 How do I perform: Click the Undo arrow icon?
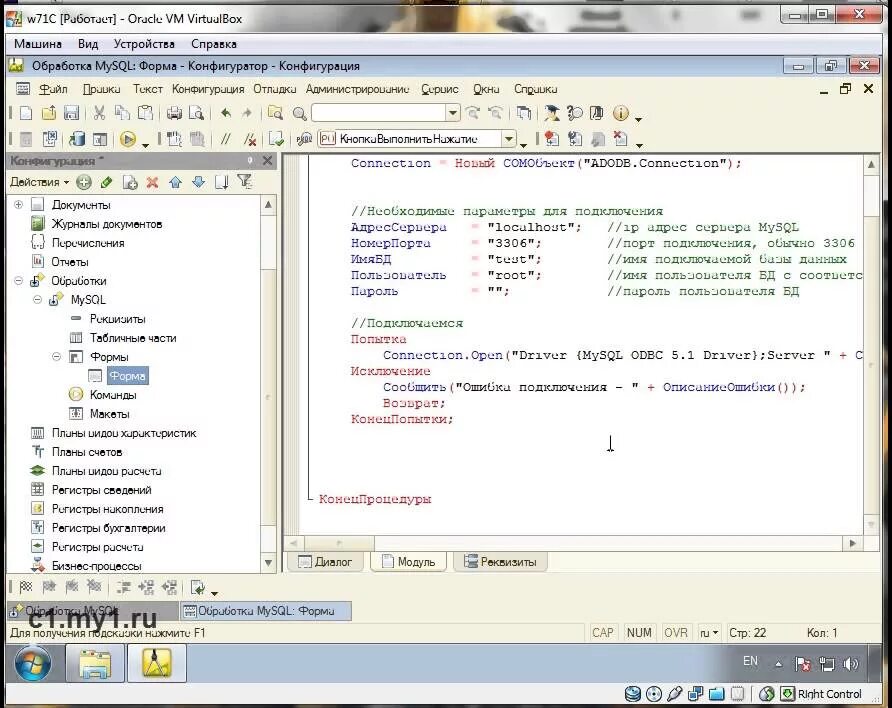point(226,113)
